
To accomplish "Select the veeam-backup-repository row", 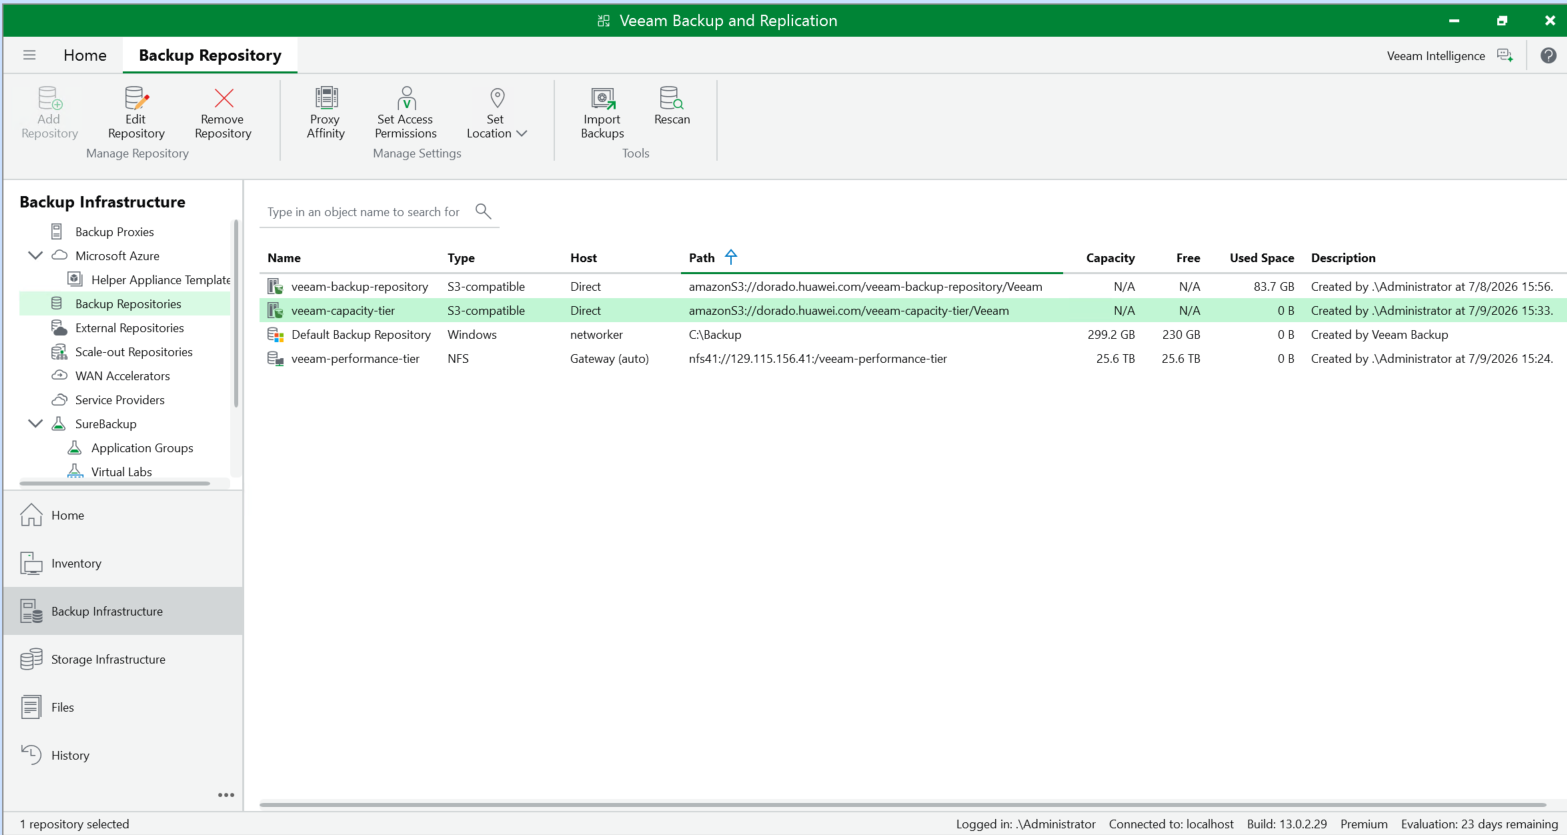I will [x=912, y=286].
